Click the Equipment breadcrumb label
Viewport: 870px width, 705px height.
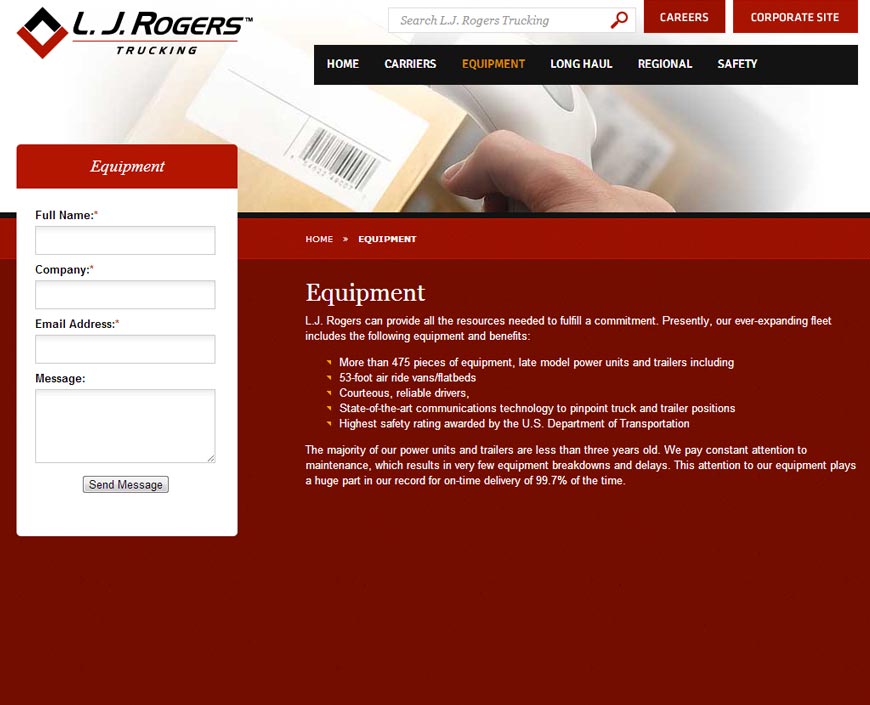pos(387,239)
